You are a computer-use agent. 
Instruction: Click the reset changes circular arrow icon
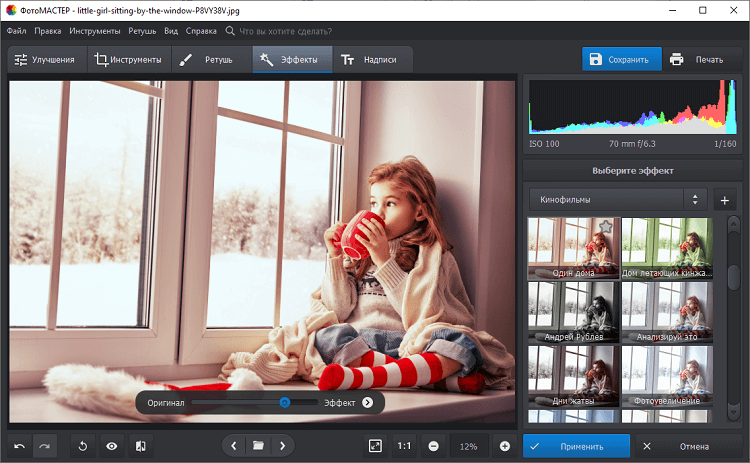84,446
